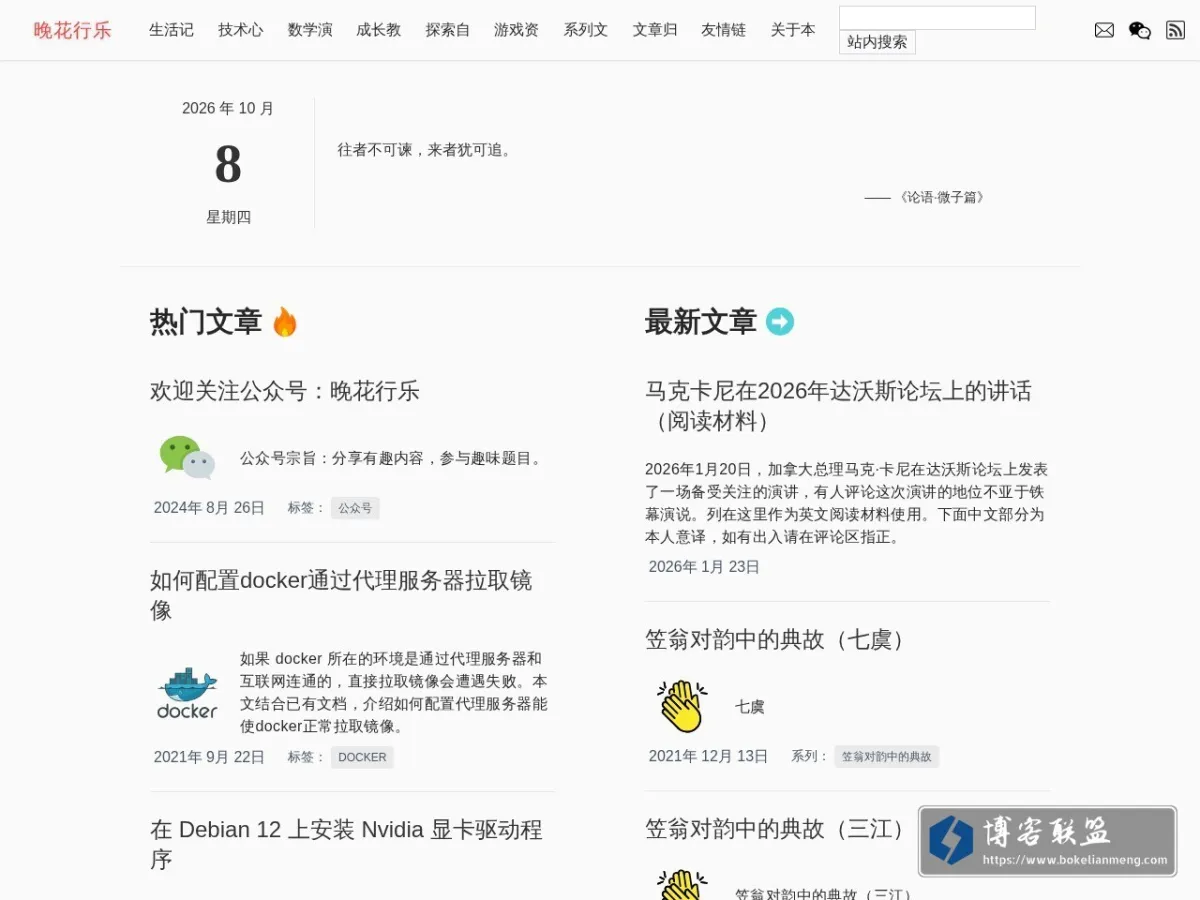Click the date 2026年 1月 23日

704,567
